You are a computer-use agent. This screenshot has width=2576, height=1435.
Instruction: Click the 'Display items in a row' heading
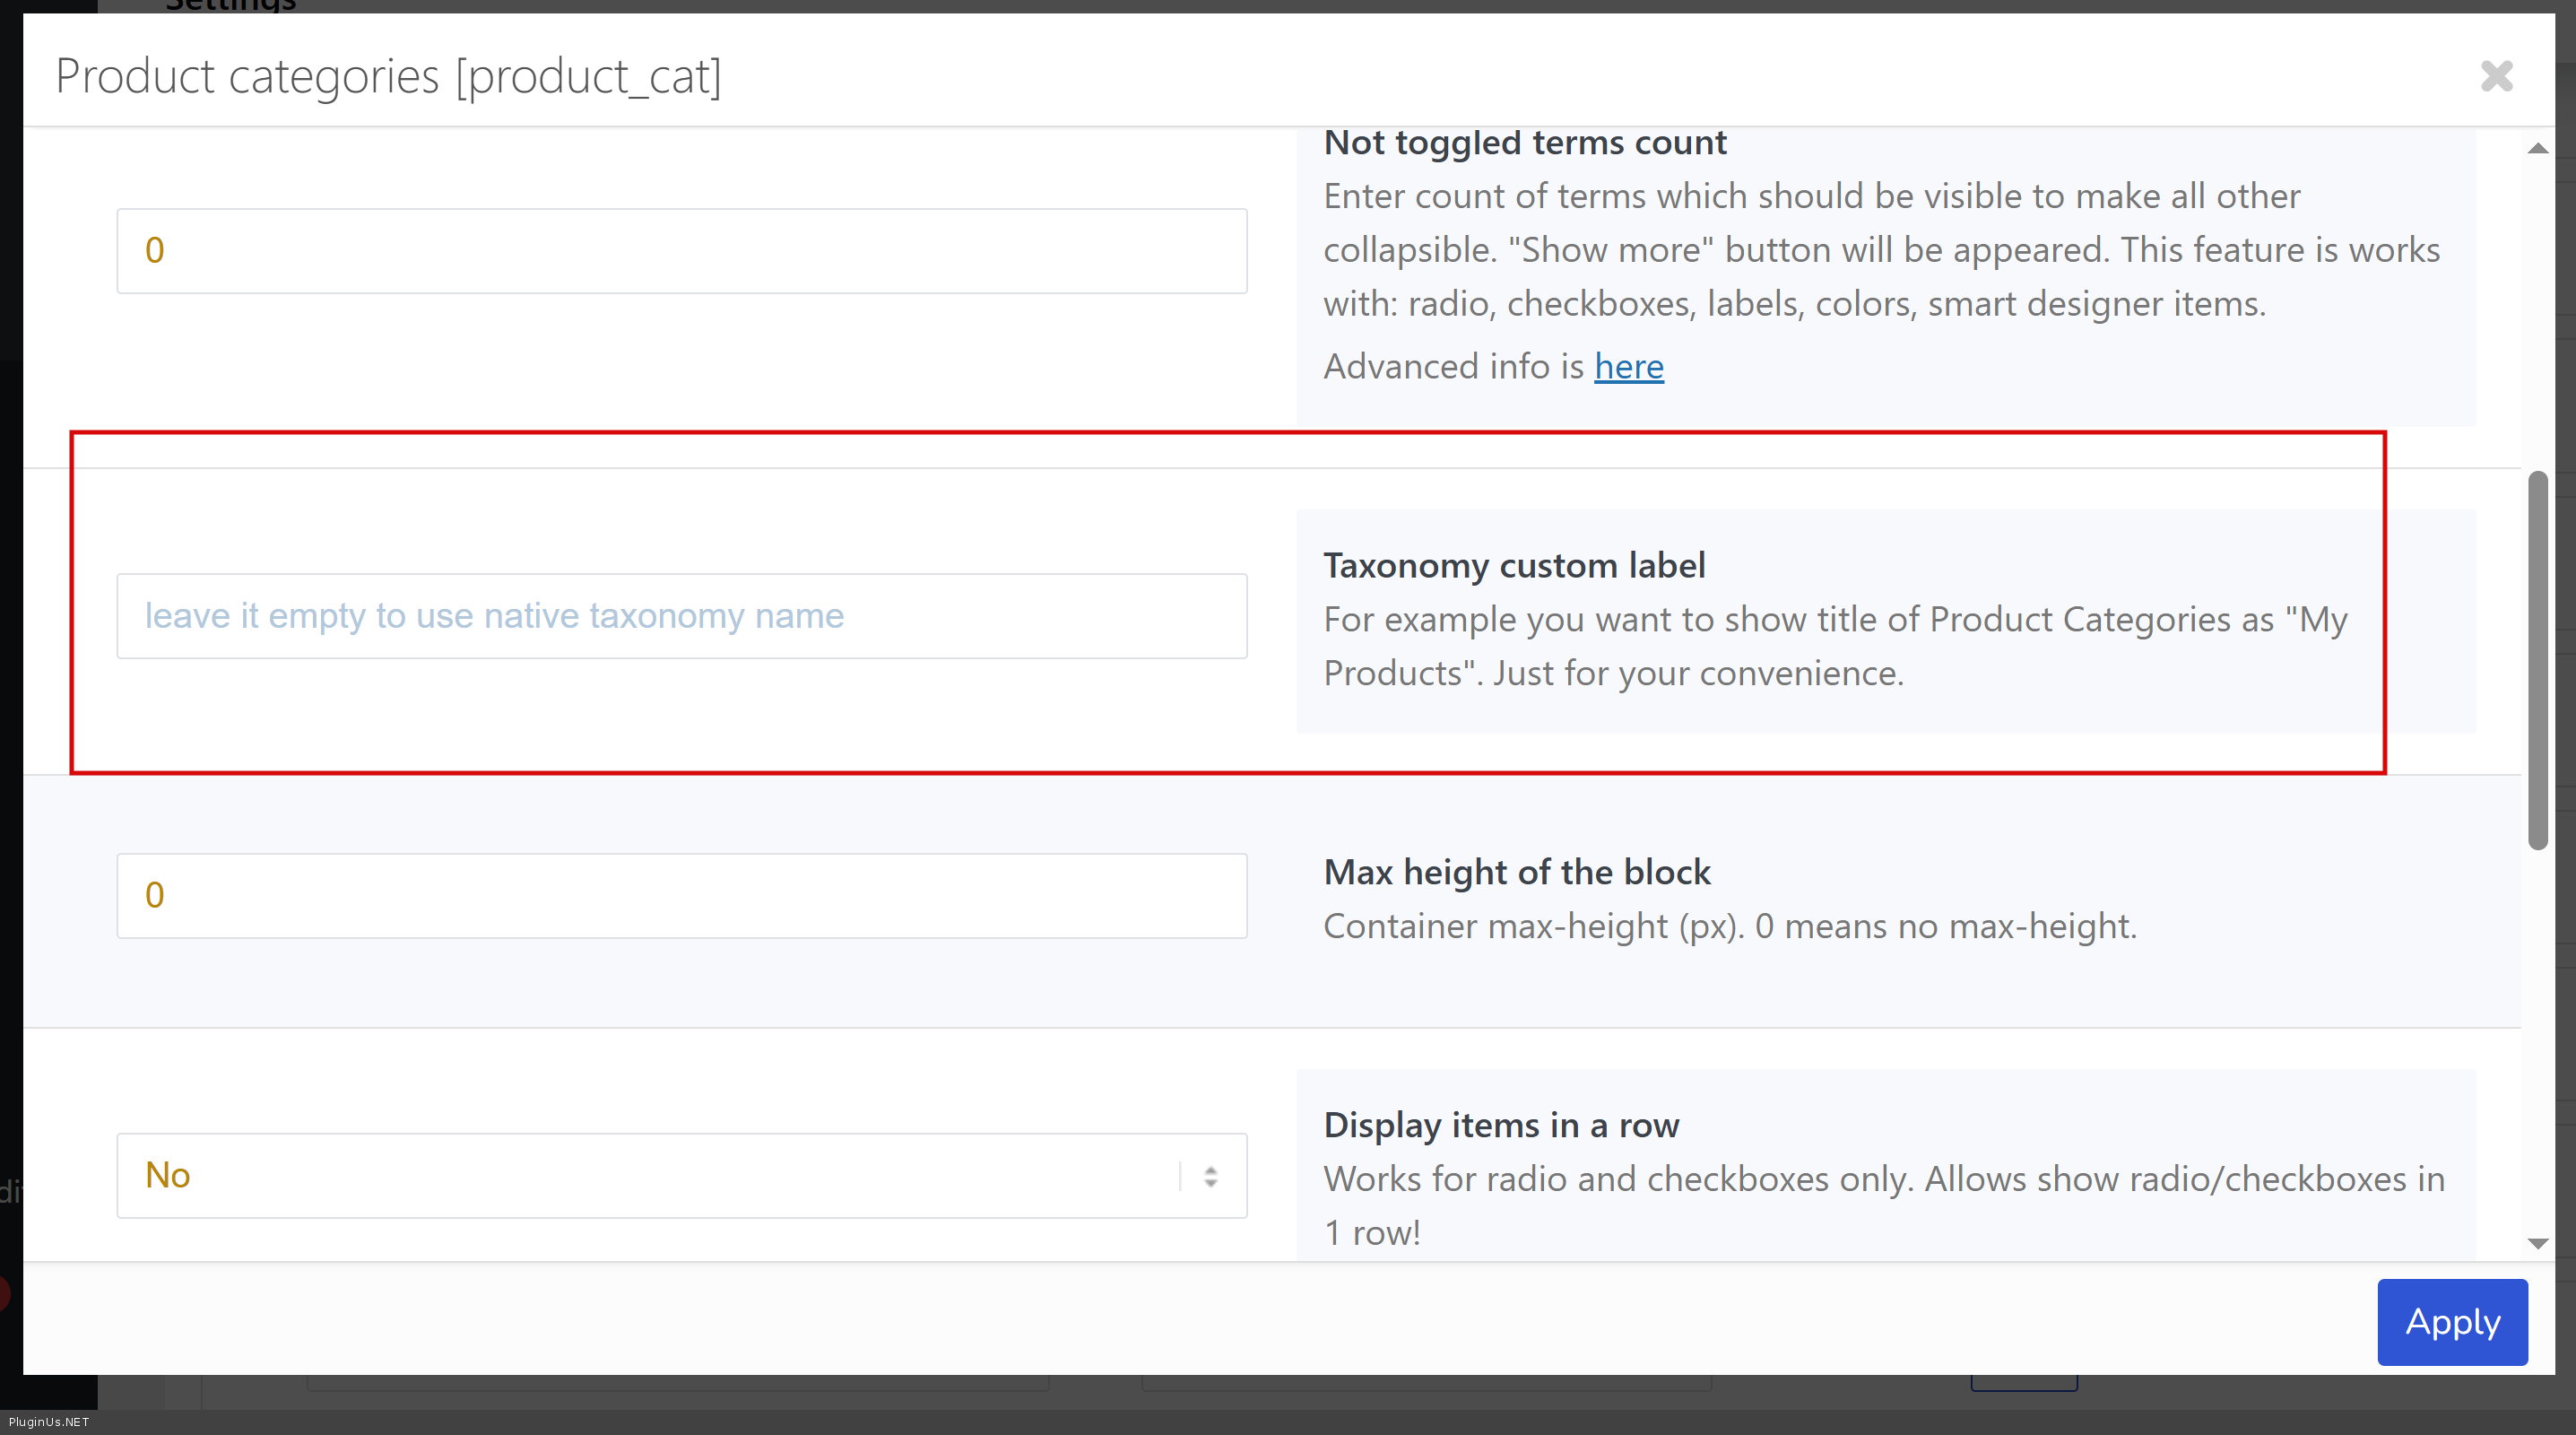coord(1501,1125)
